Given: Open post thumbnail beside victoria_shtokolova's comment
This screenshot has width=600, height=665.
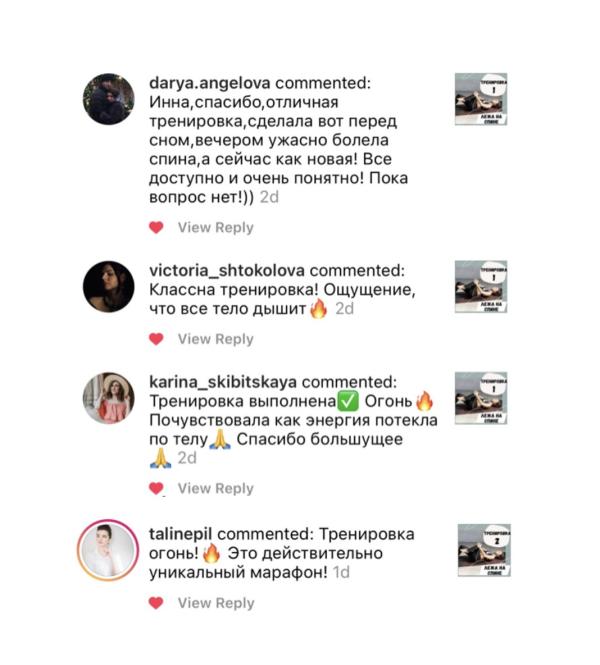Looking at the screenshot, I should click(x=481, y=287).
